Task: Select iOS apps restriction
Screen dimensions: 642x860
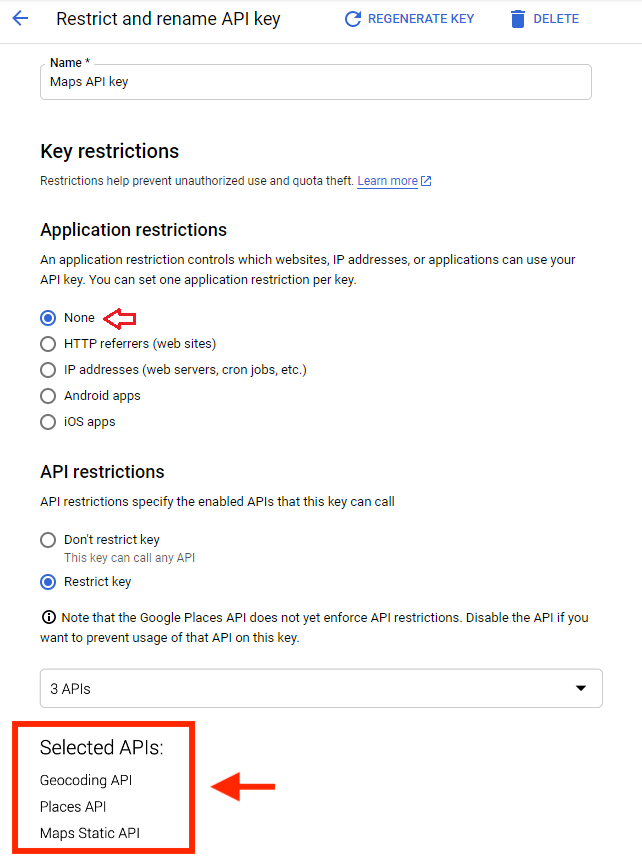Action: (x=48, y=422)
